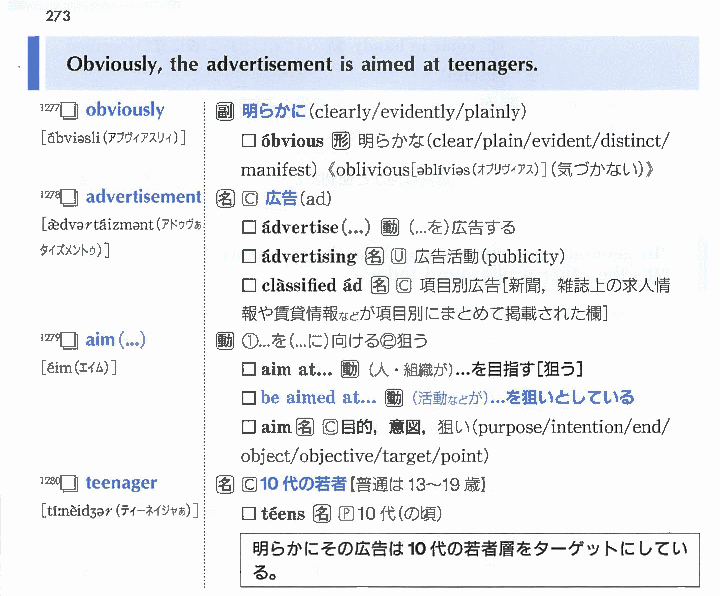The height and width of the screenshot is (596, 720).
Task: Click the 動 icon after 'aim at...'
Action: (x=350, y=370)
